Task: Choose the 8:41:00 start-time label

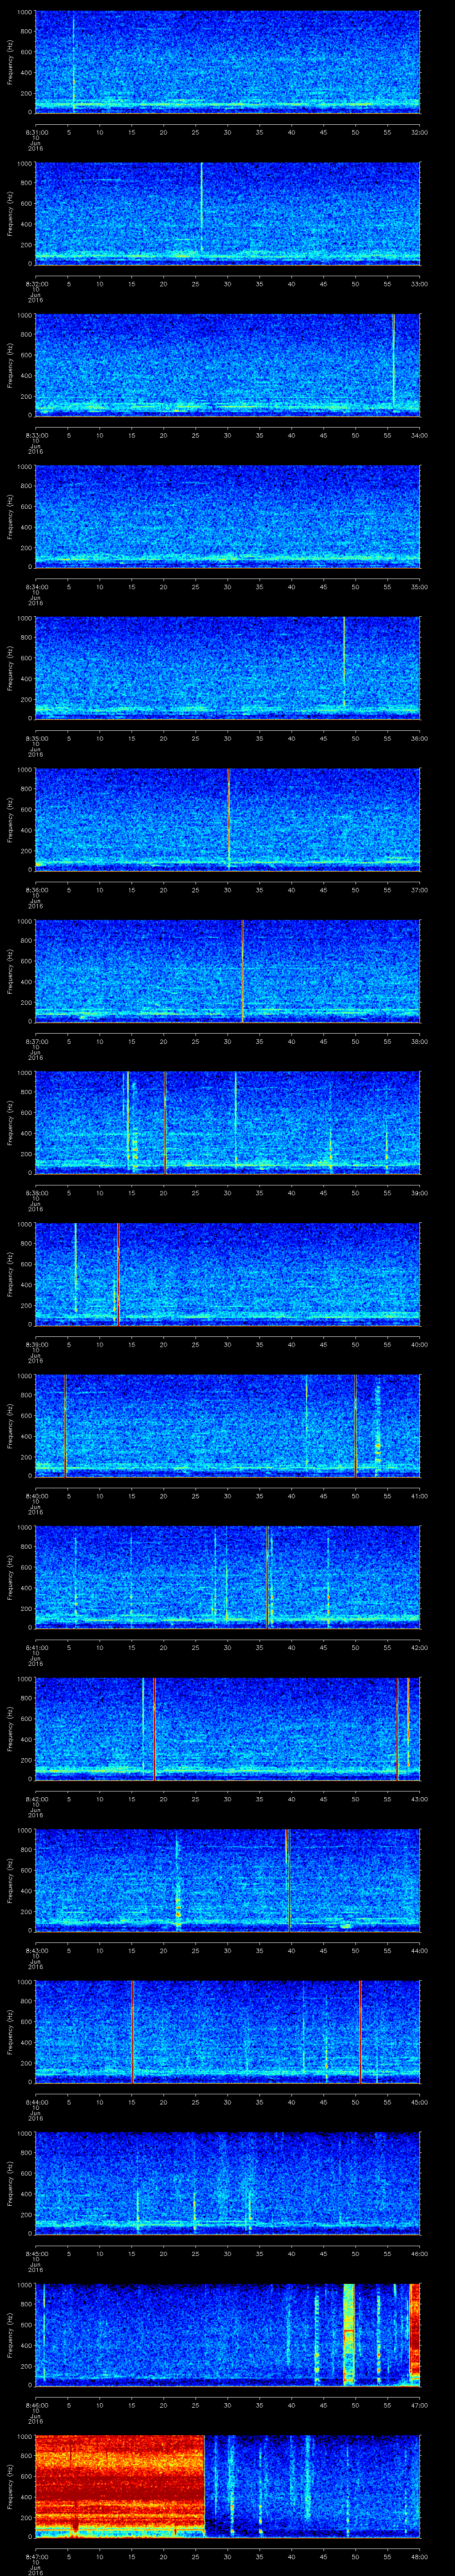Action: tap(36, 1647)
